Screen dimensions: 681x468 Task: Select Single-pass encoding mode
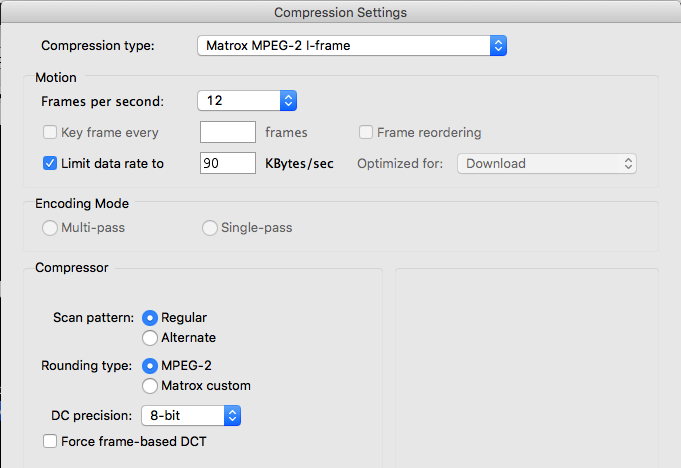coord(210,228)
